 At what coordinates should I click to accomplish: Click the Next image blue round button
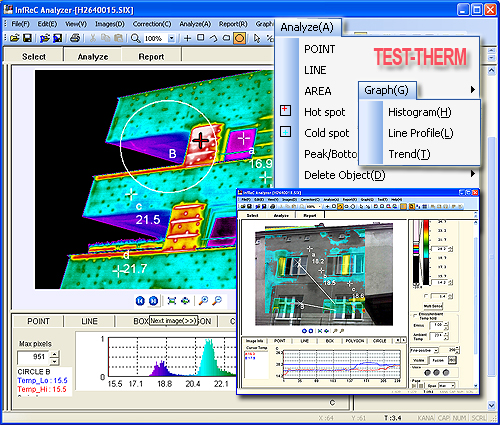pos(153,301)
